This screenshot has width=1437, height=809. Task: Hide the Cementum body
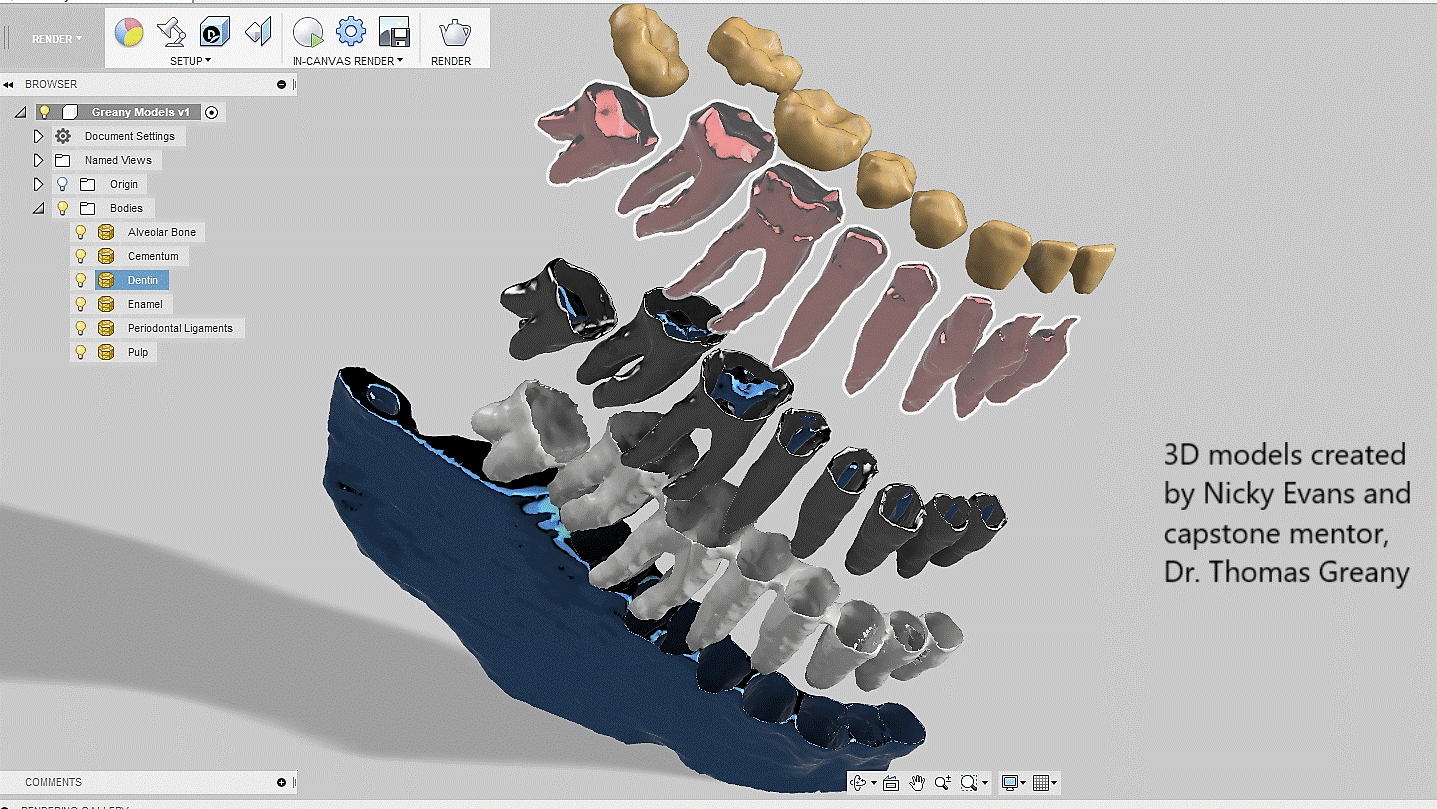pos(81,256)
